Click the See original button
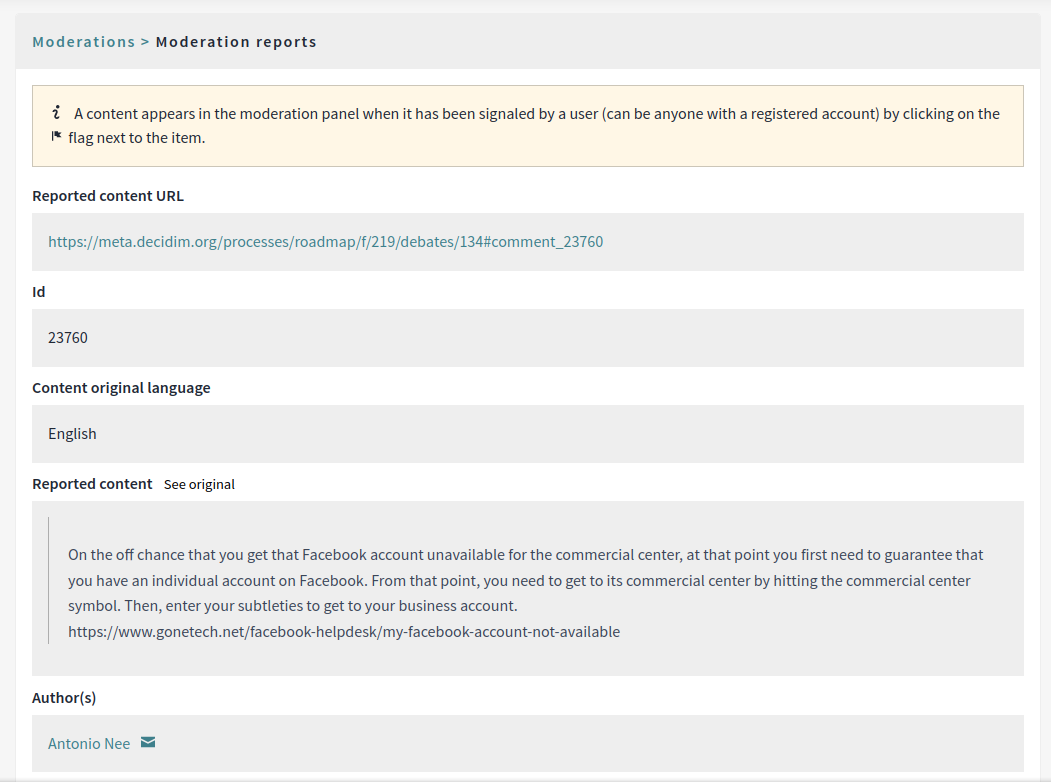Viewport: 1051px width, 782px height. 199,484
